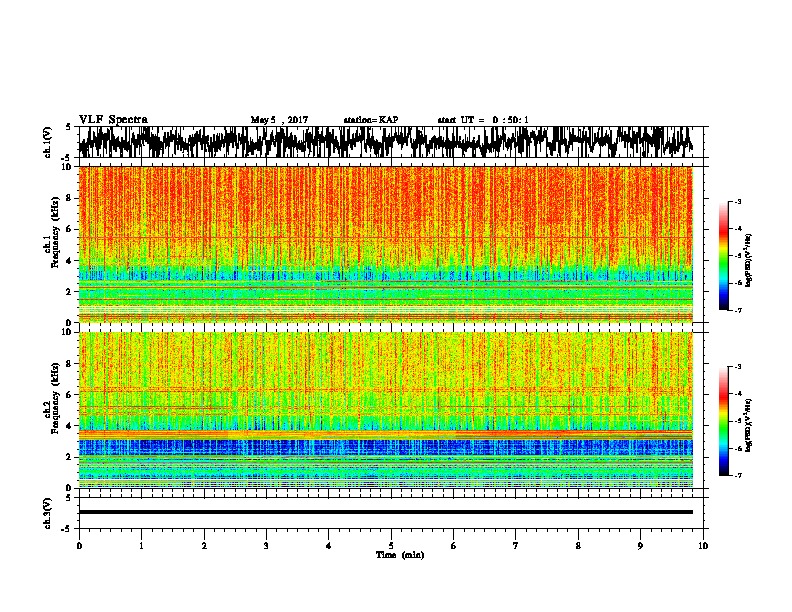
Task: Click the "ch.3(V)" axis label
Action: 47,513
